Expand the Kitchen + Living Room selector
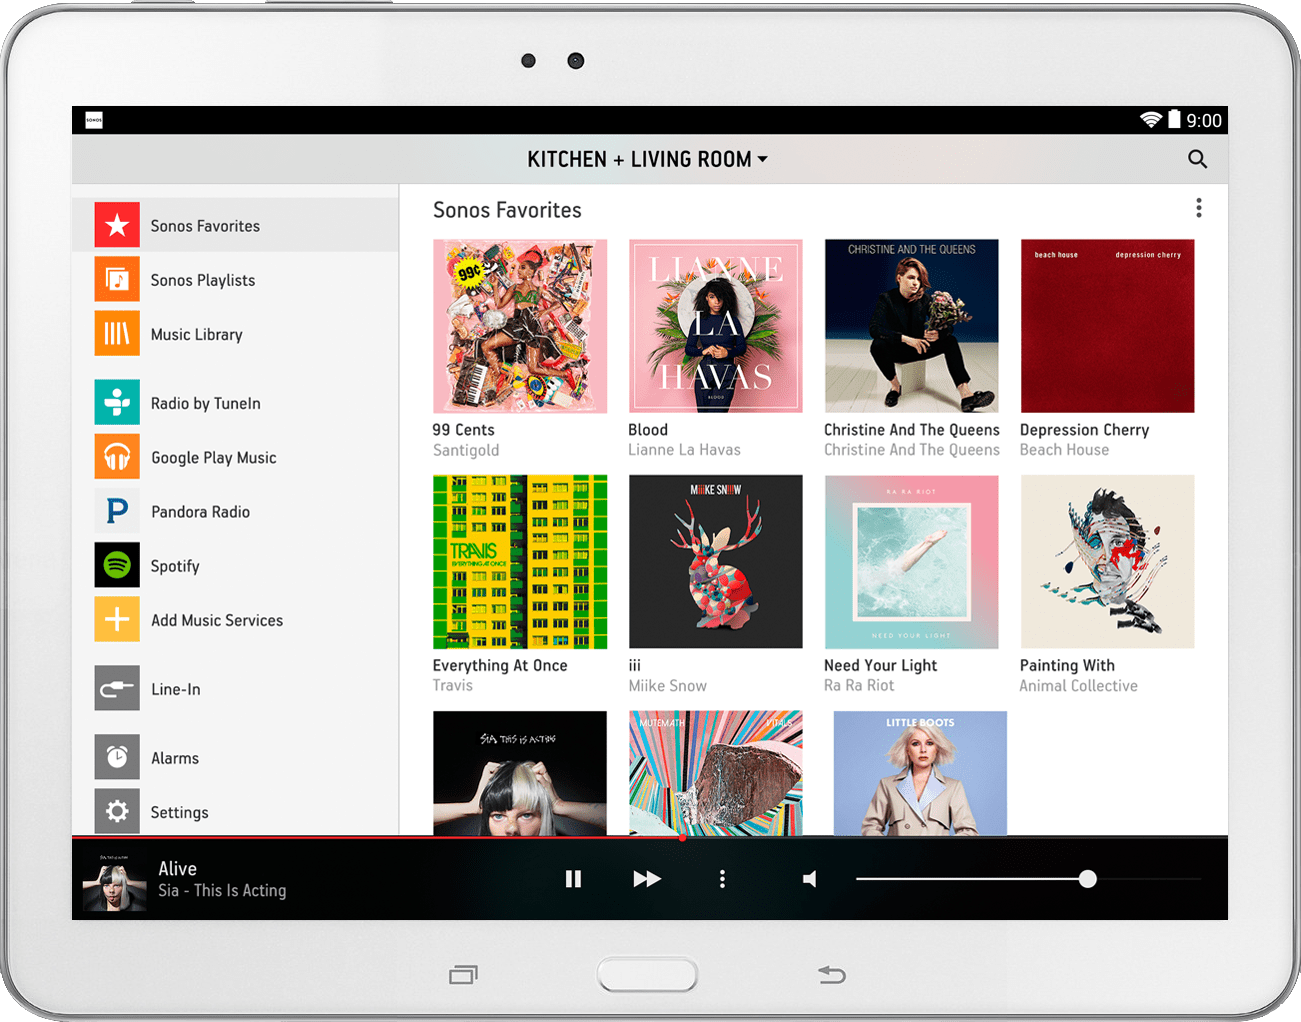The width and height of the screenshot is (1301, 1022). tap(647, 159)
